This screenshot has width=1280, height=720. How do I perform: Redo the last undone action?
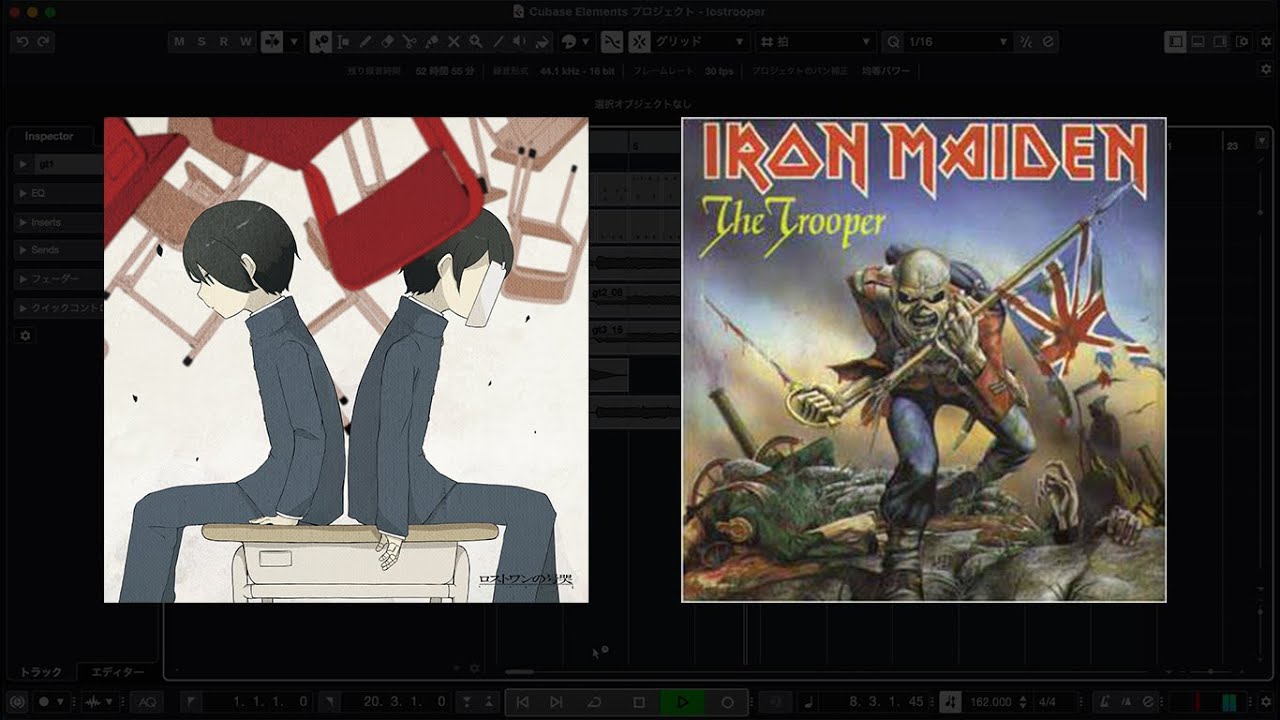pos(43,42)
